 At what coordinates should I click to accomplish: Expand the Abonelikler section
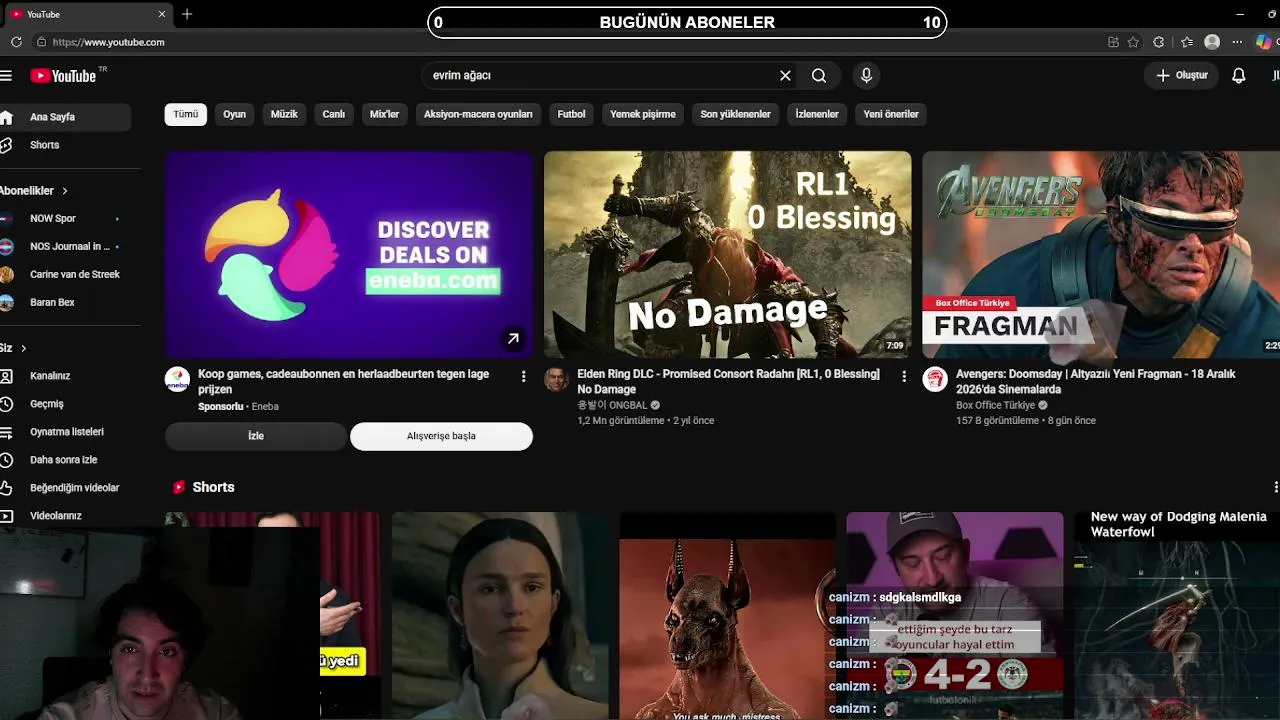(34, 190)
